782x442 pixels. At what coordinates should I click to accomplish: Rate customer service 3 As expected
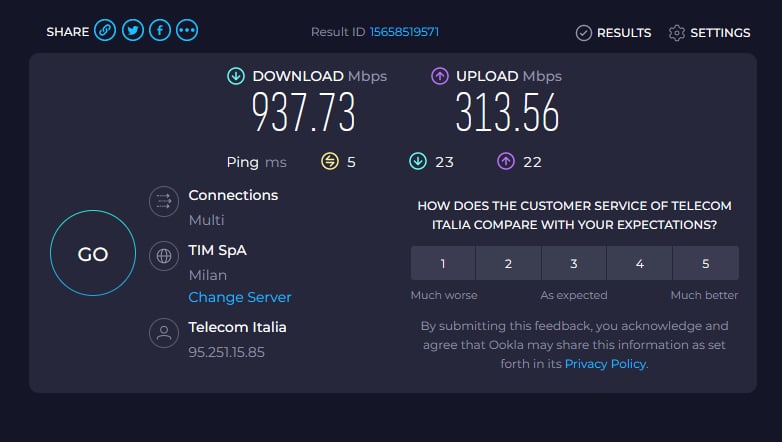pyautogui.click(x=574, y=263)
